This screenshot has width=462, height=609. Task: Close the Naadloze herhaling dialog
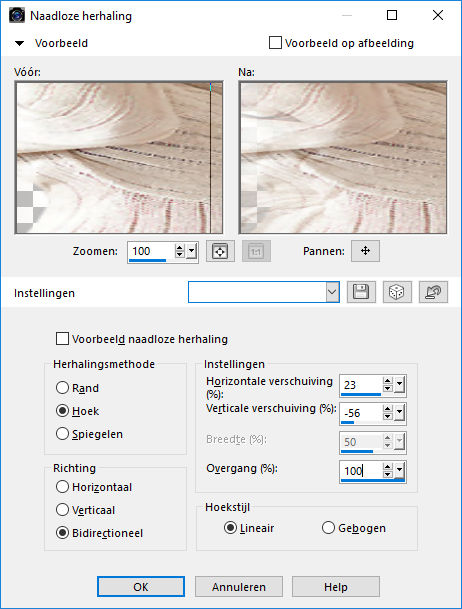(438, 15)
